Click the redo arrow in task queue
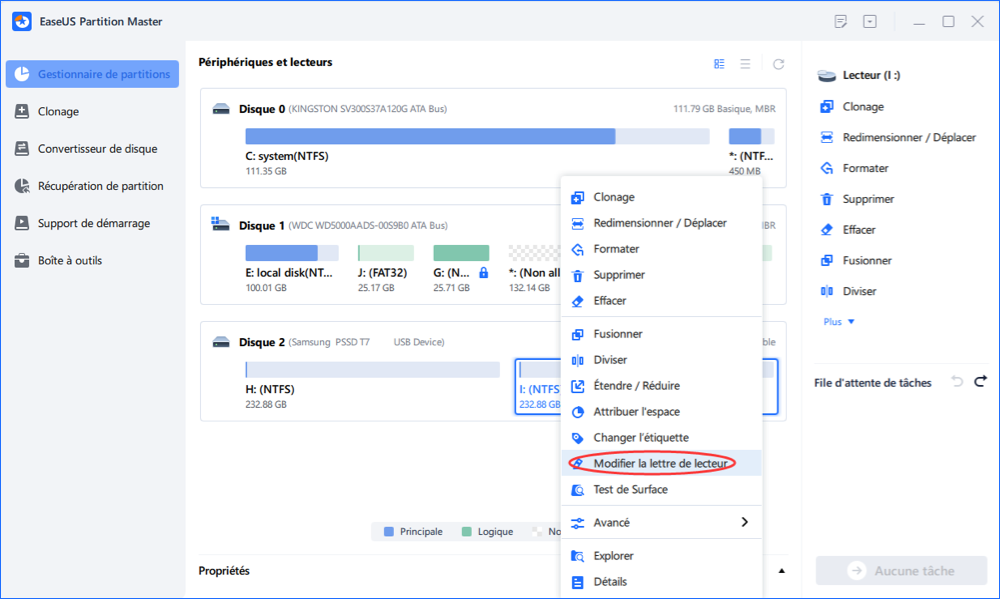Viewport: 1000px width, 599px height. click(x=980, y=382)
